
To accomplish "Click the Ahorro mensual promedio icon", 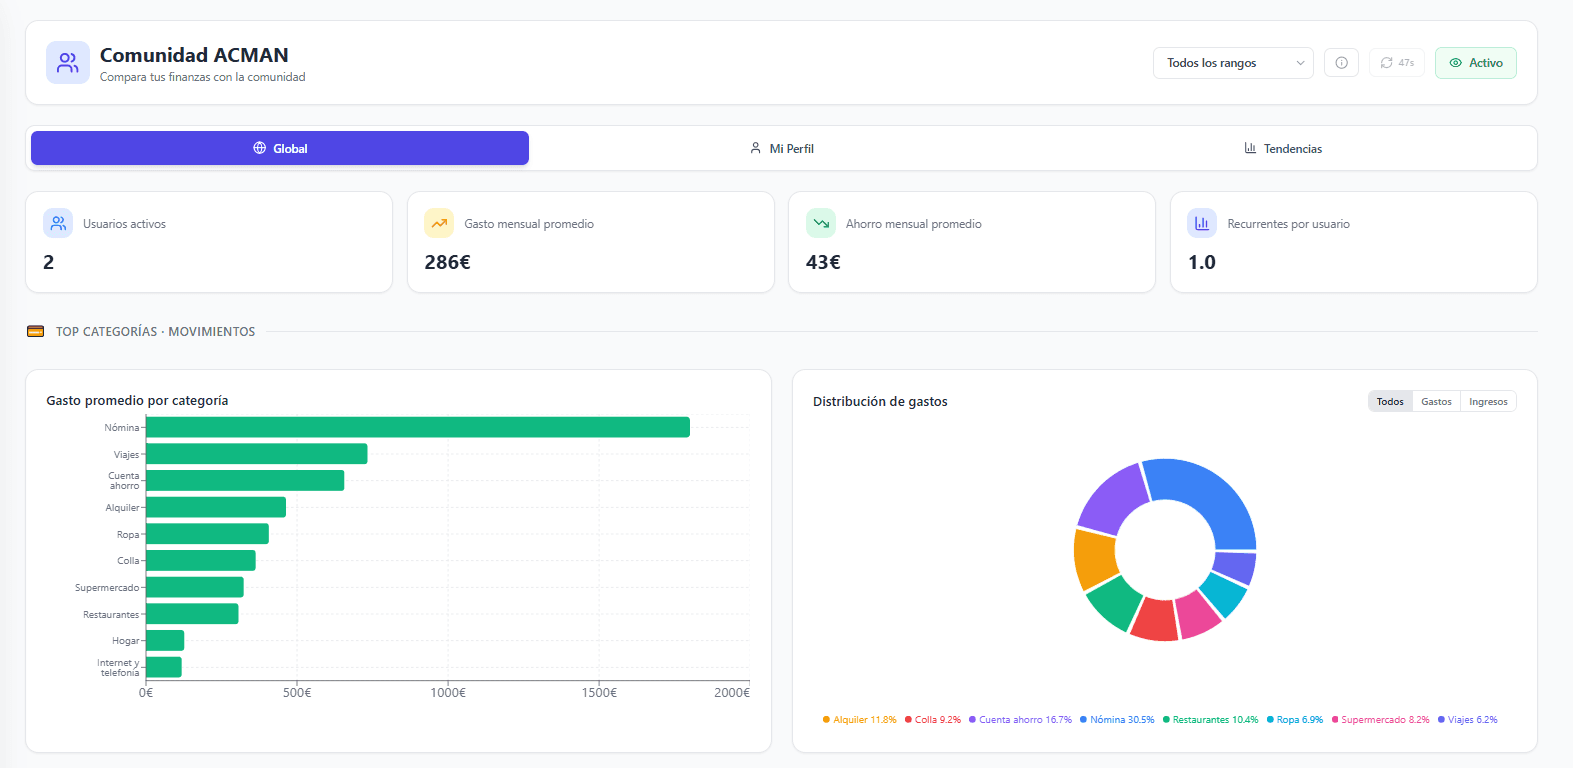I will coord(821,223).
